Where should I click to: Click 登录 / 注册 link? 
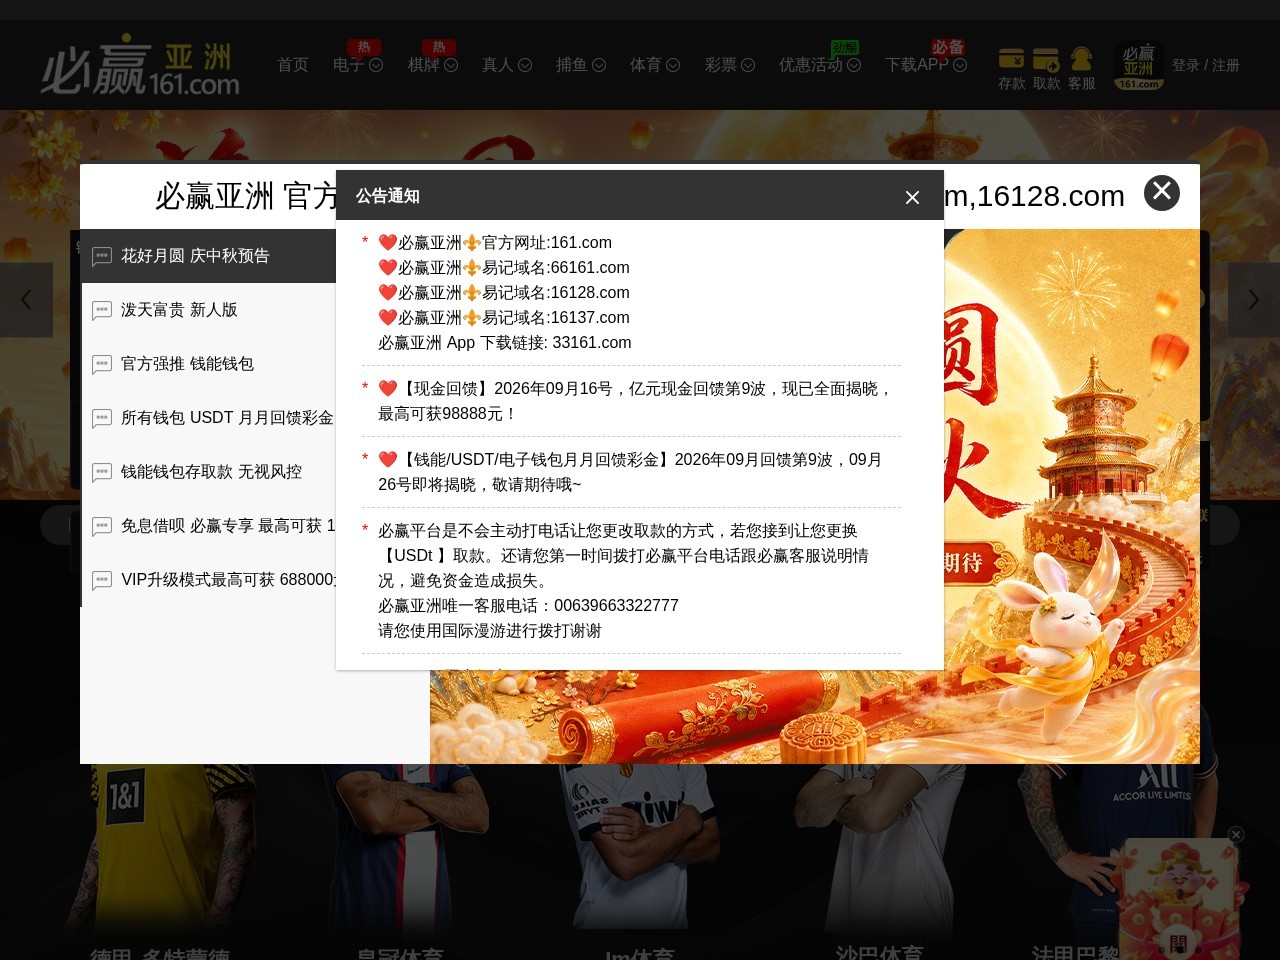[1206, 65]
